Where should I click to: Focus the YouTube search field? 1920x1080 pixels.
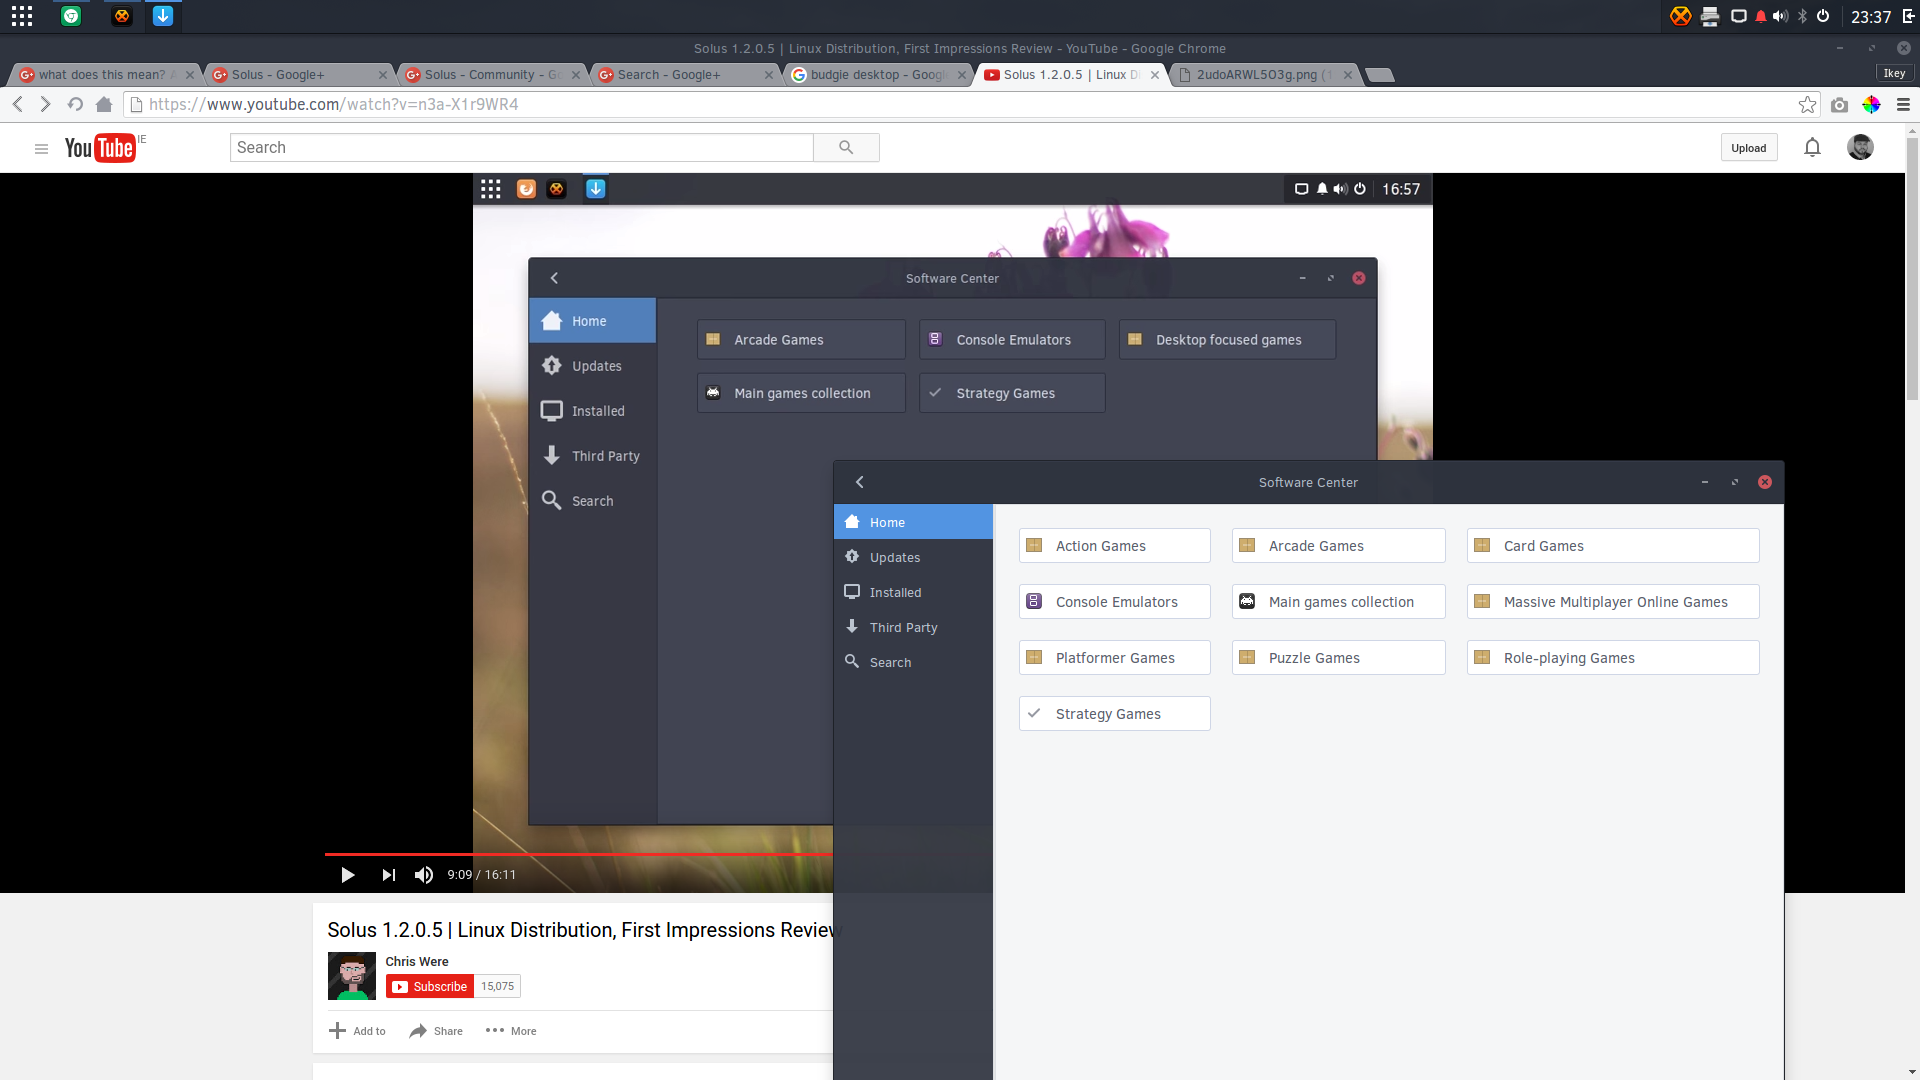click(x=521, y=147)
